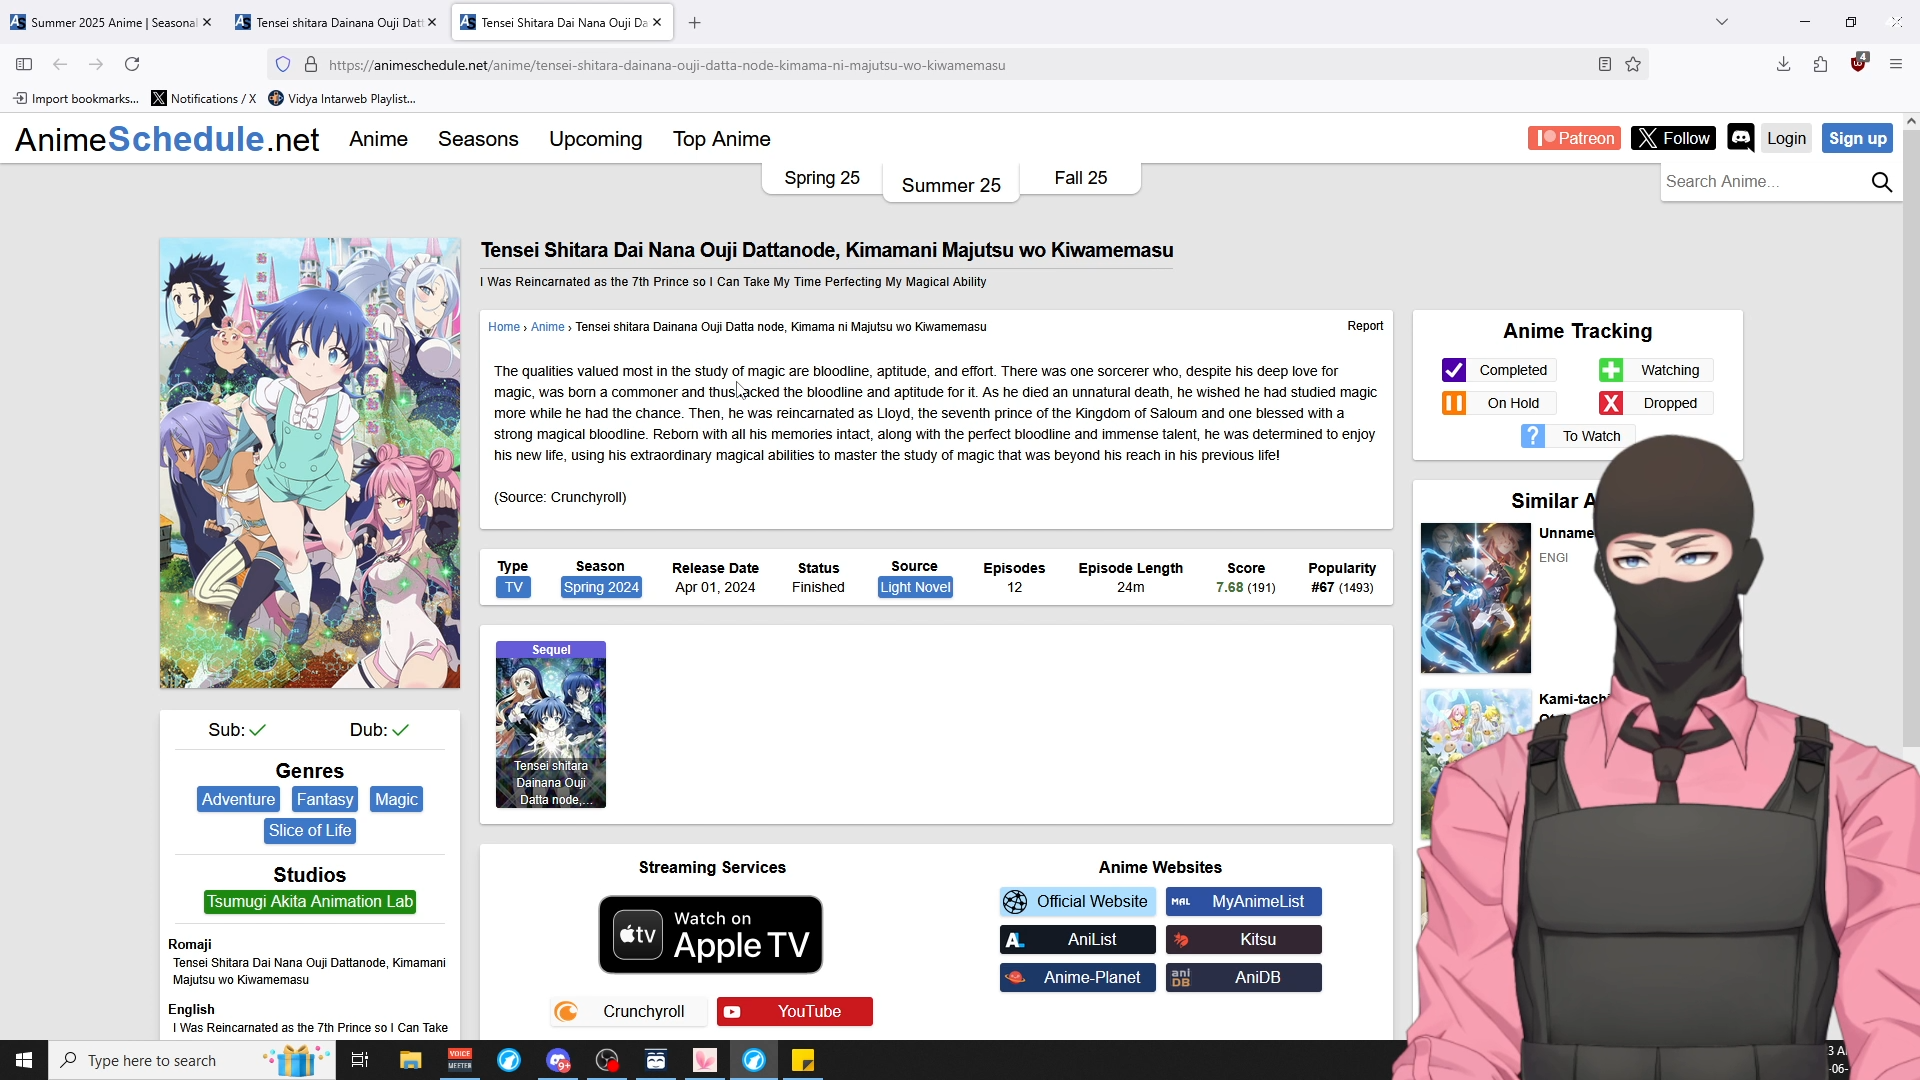Mark anime as Watching
The image size is (1920, 1080).
pyautogui.click(x=1655, y=370)
